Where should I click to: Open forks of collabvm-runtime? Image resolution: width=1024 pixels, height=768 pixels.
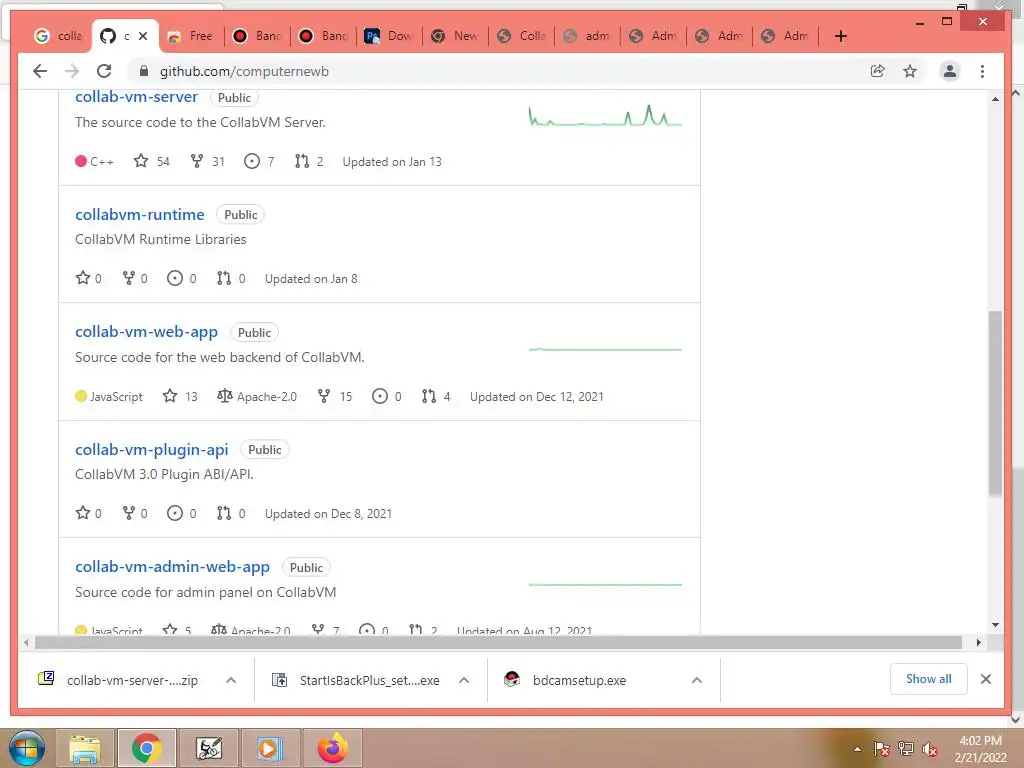tap(135, 279)
